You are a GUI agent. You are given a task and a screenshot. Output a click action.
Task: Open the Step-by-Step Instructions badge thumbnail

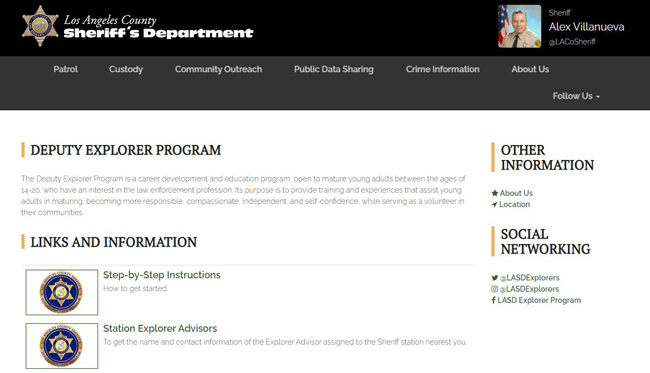(62, 292)
